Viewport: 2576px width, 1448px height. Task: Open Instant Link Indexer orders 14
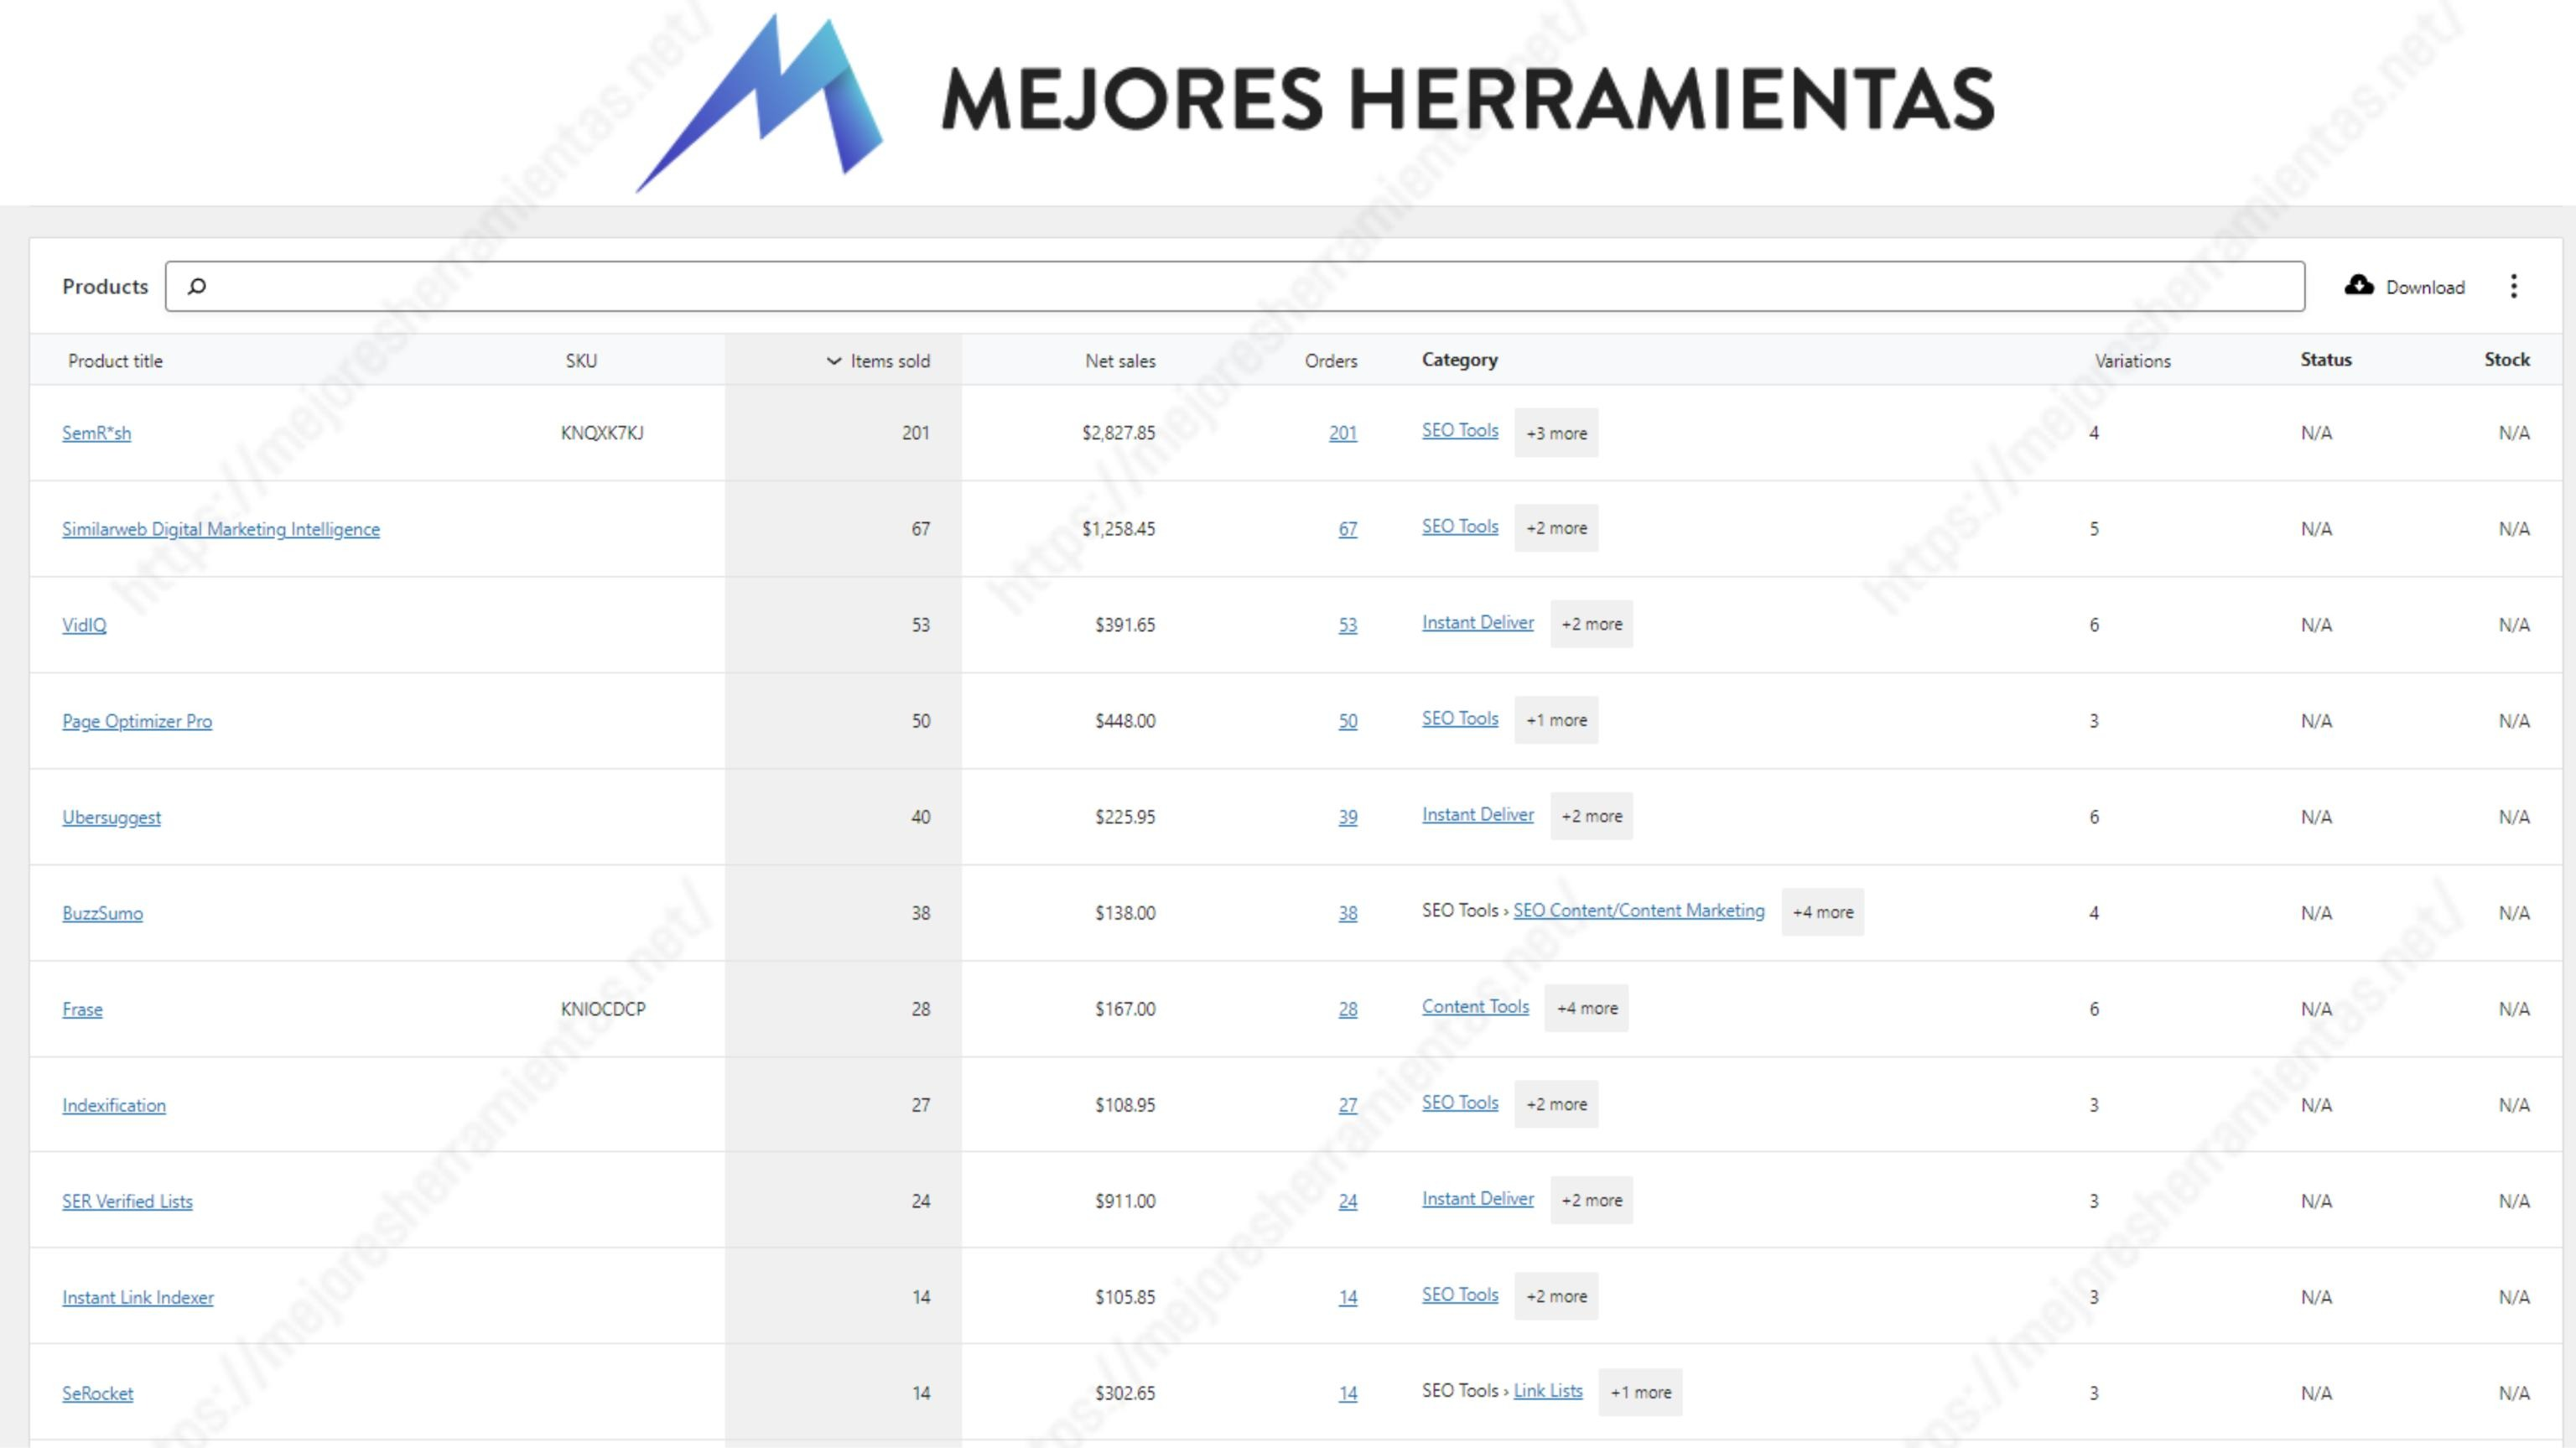pos(1348,1297)
